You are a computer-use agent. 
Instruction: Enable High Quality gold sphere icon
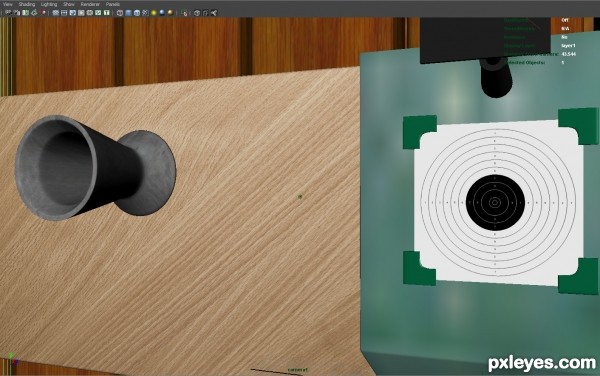[x=170, y=13]
